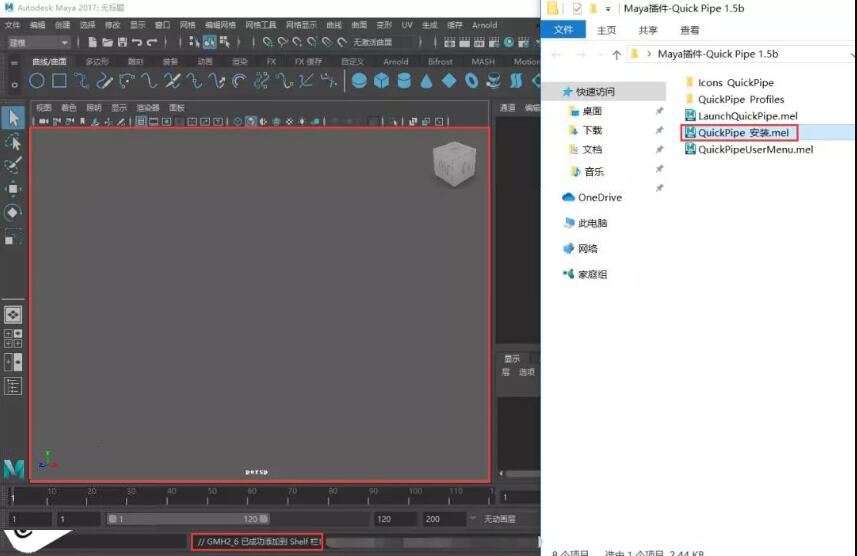Screen dimensions: 857x556
Task: Open the QuickPipe Profiles folder
Action: pyautogui.click(x=734, y=99)
